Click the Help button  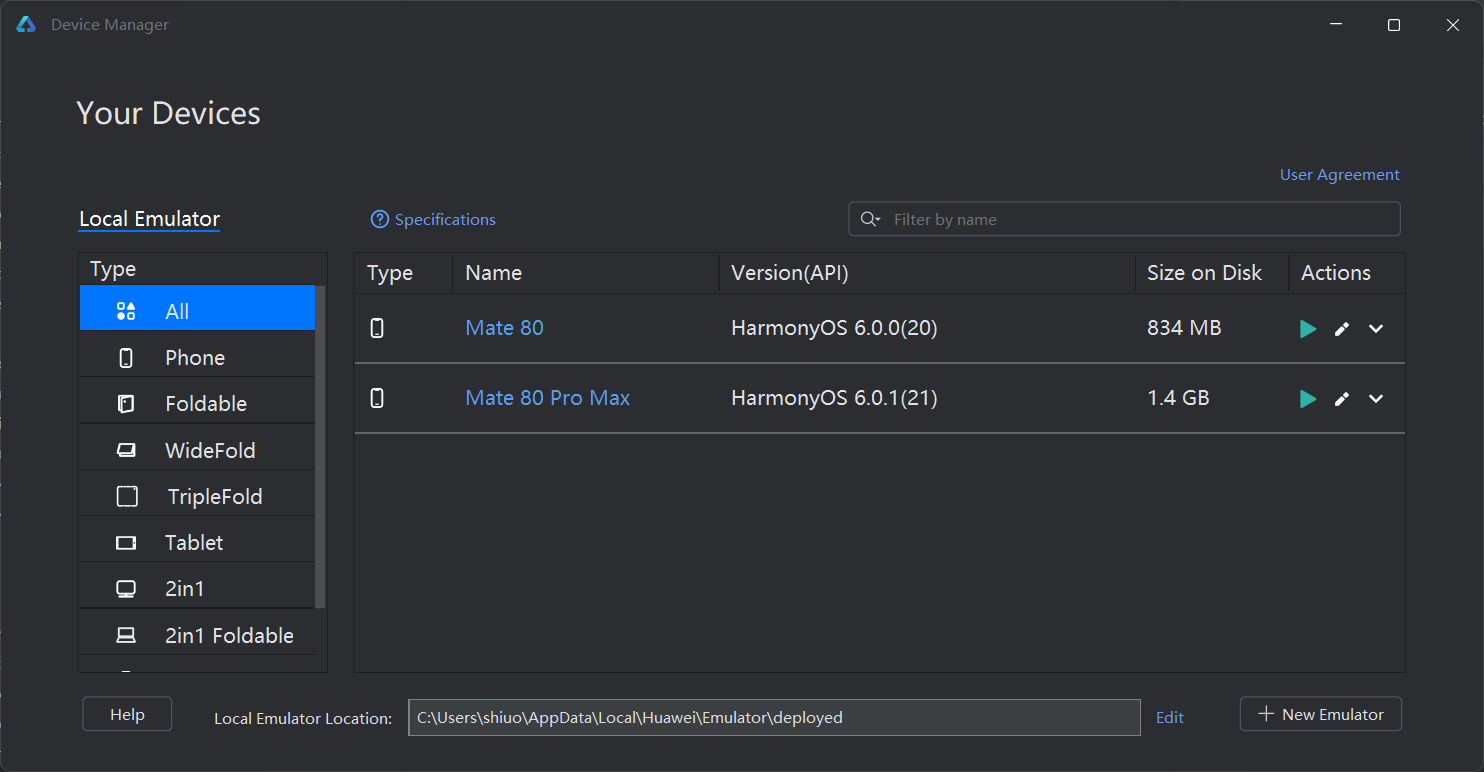pos(127,714)
